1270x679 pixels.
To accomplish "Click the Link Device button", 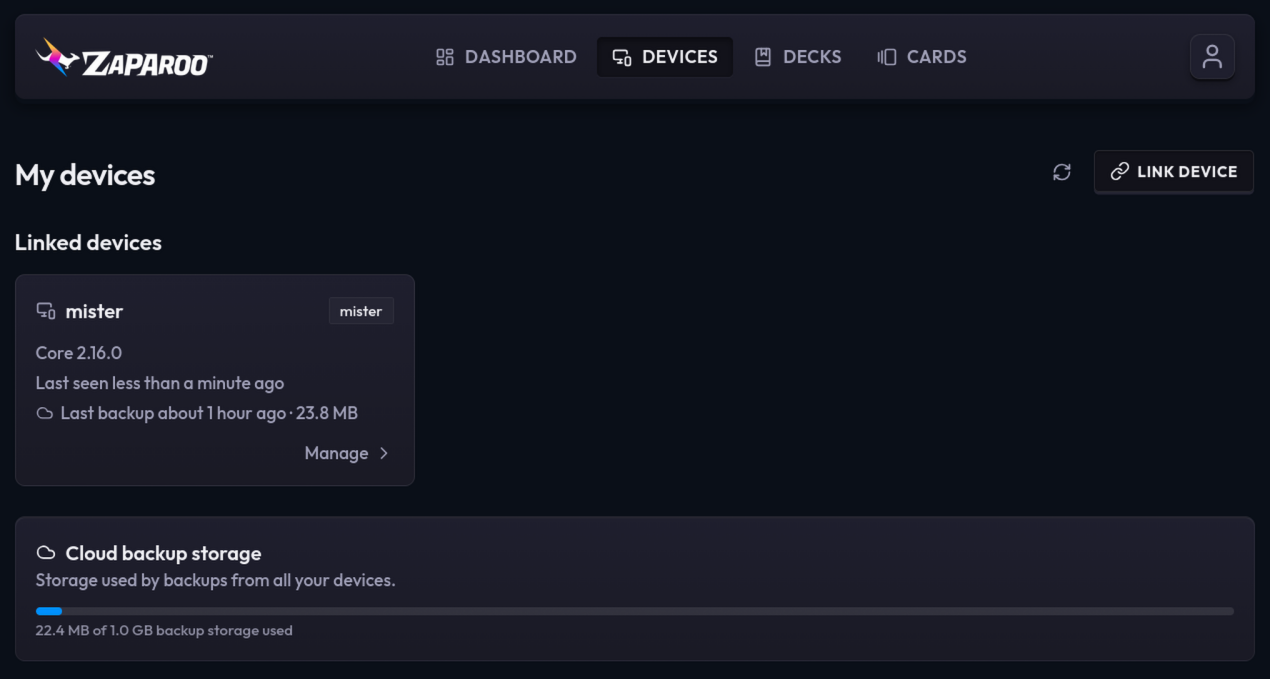I will tap(1173, 172).
